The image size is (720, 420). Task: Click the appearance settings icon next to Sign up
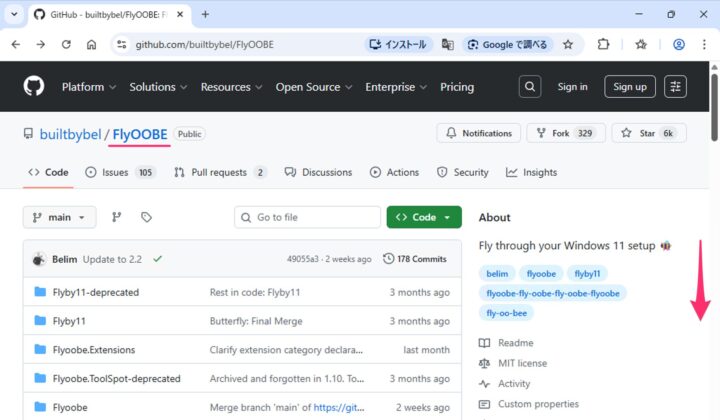point(676,87)
